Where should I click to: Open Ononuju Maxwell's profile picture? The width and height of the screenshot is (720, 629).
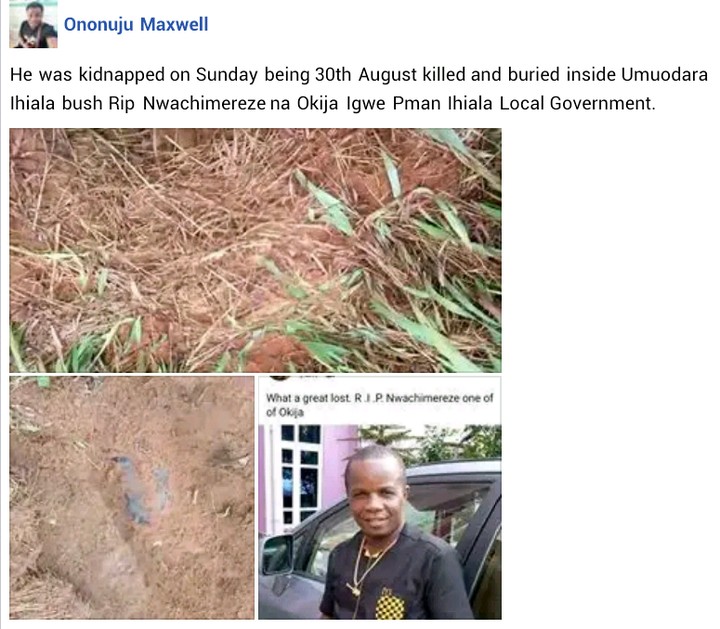point(34,24)
